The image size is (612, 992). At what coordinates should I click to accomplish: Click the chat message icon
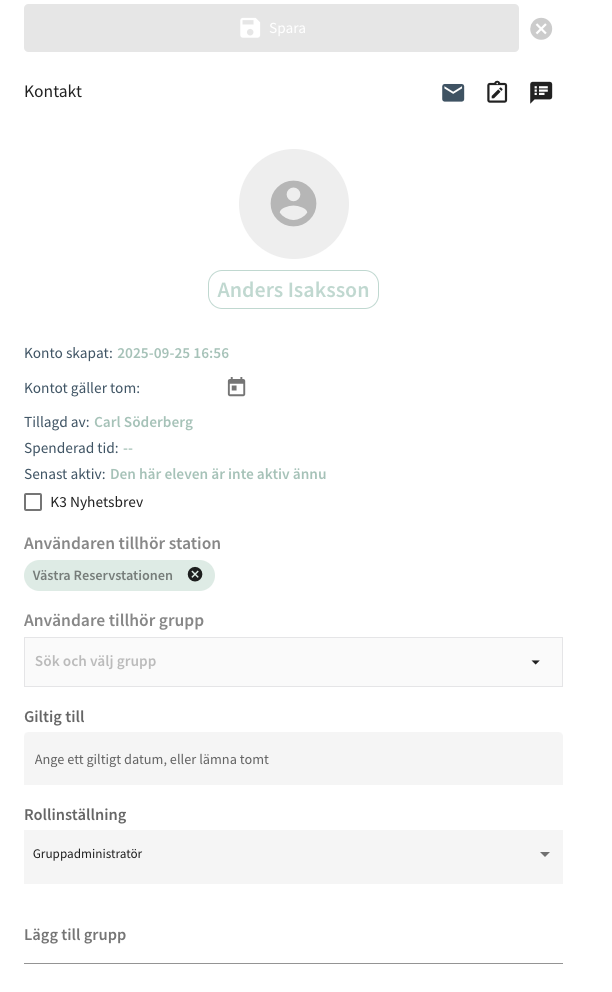pos(541,93)
